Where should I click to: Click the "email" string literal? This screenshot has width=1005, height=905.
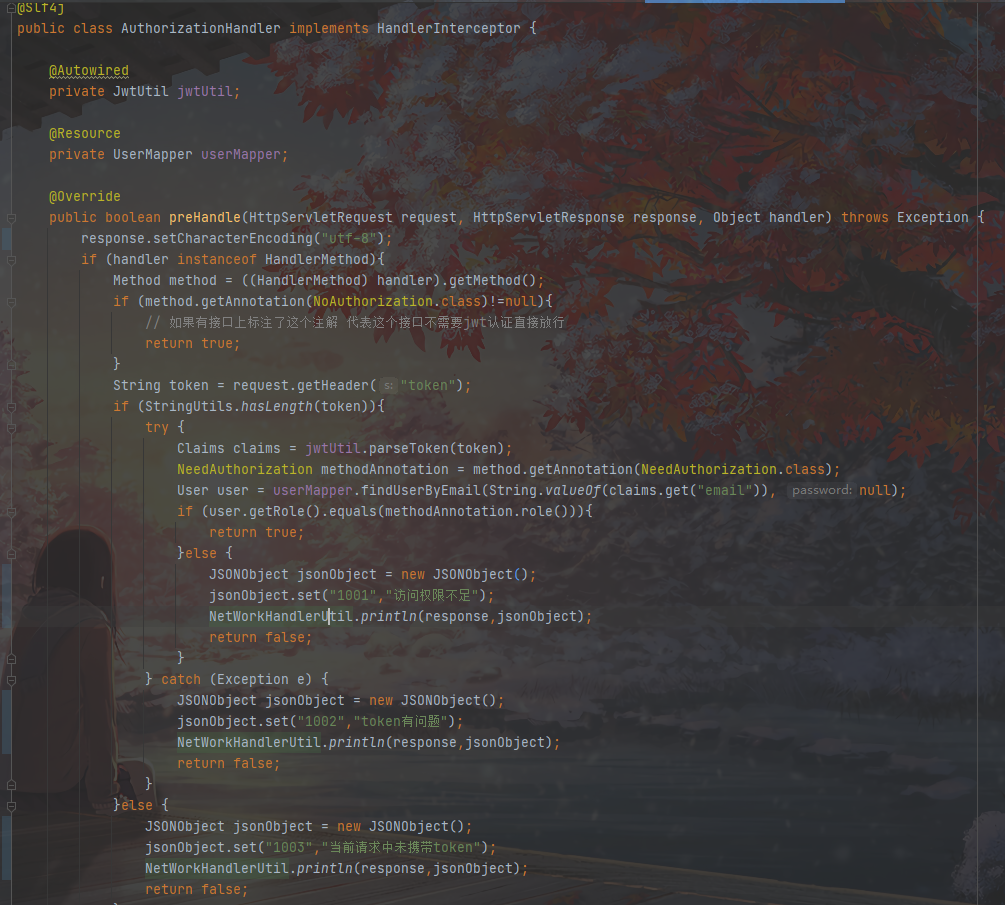click(x=724, y=490)
